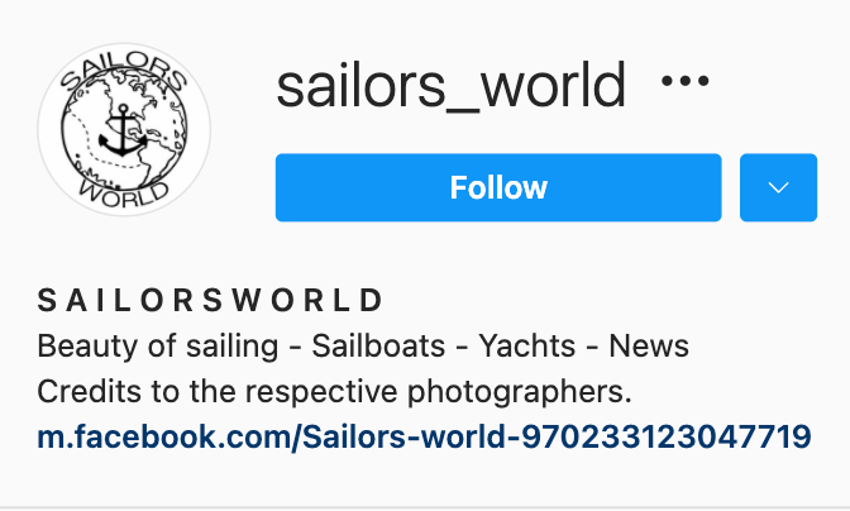
Task: Click the word News in the bio
Action: pos(648,345)
